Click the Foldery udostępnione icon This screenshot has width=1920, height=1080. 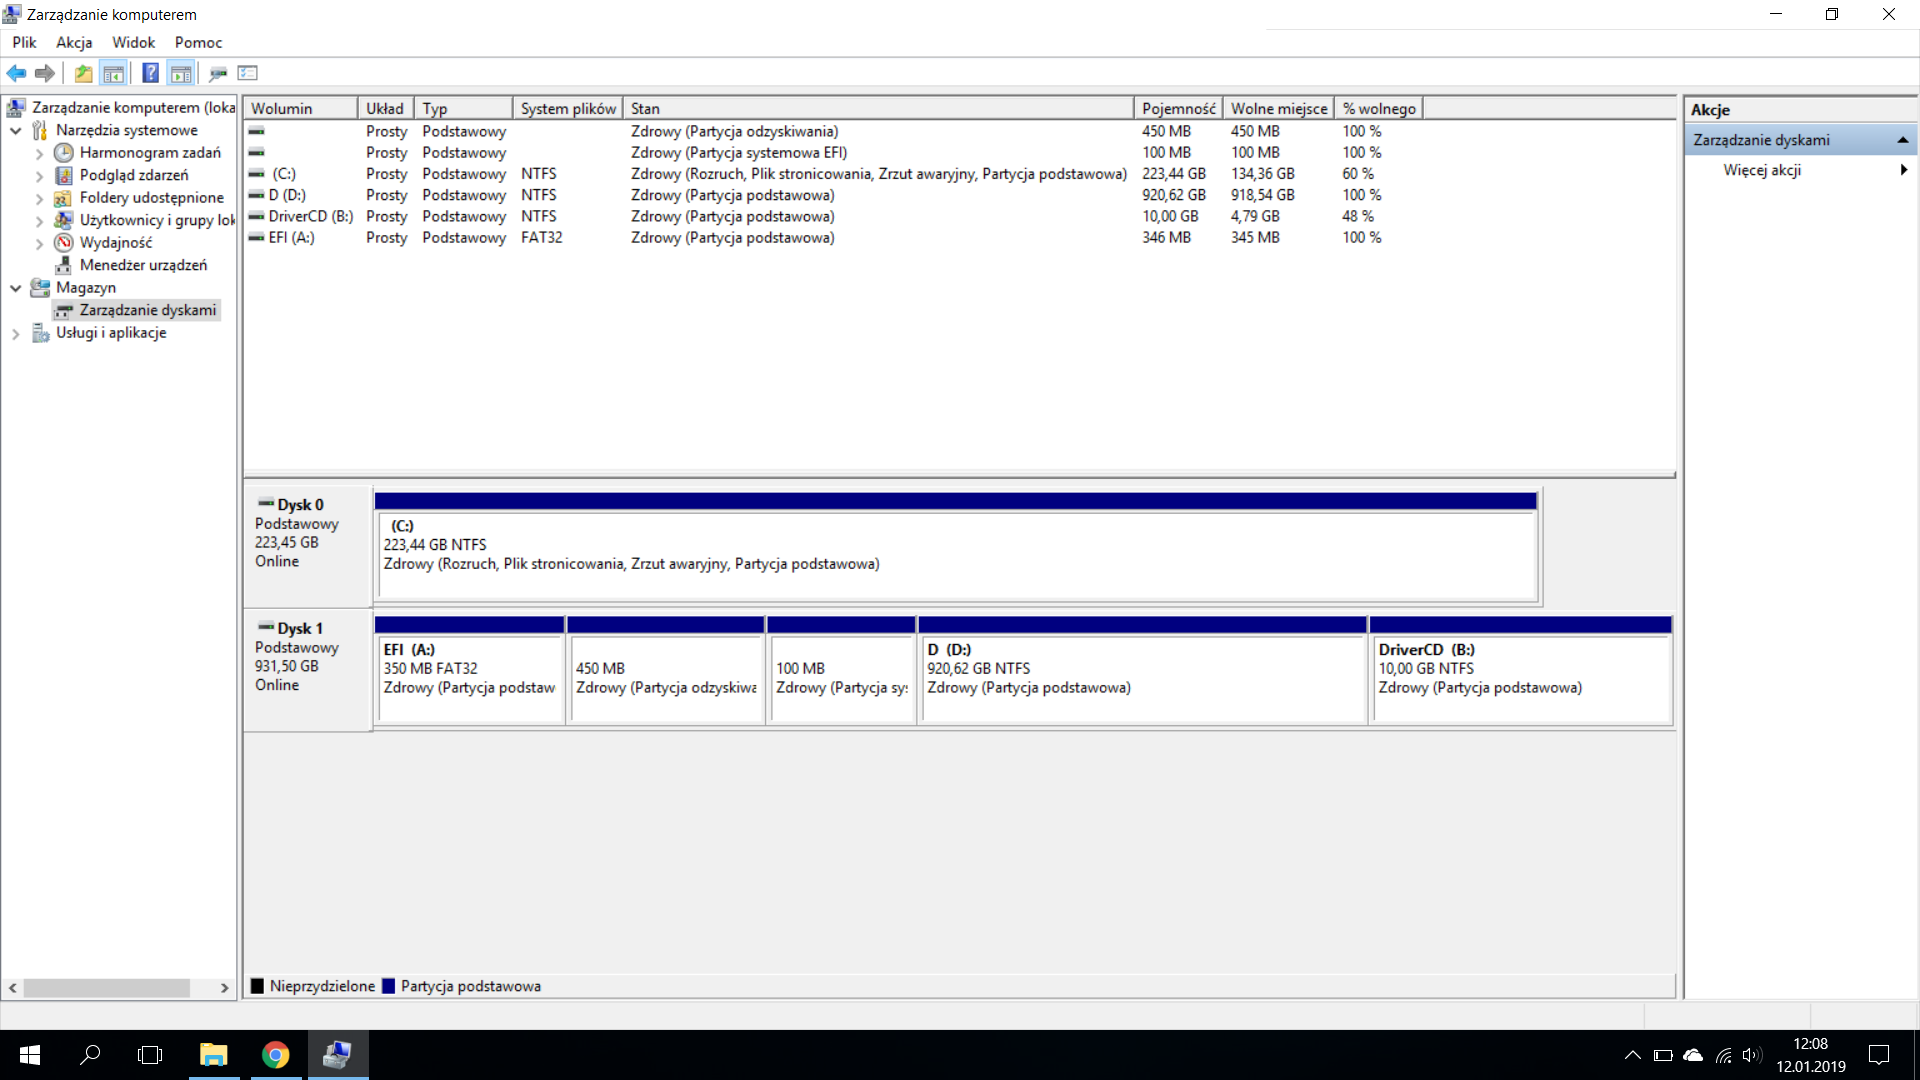pos(63,198)
